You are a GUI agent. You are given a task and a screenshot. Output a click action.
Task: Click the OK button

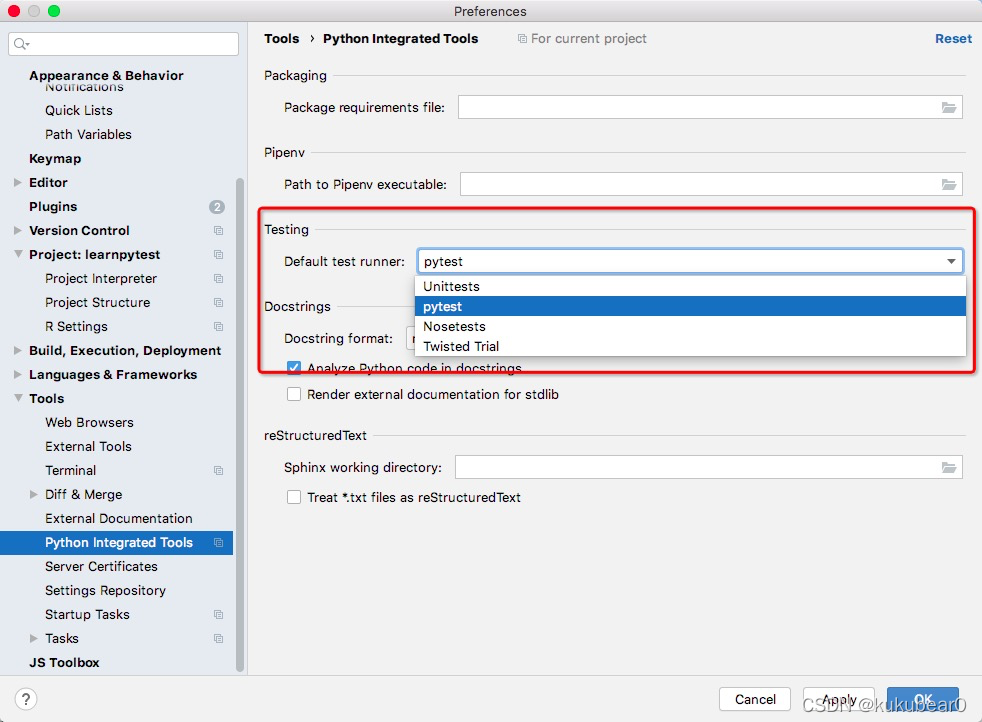point(923,699)
